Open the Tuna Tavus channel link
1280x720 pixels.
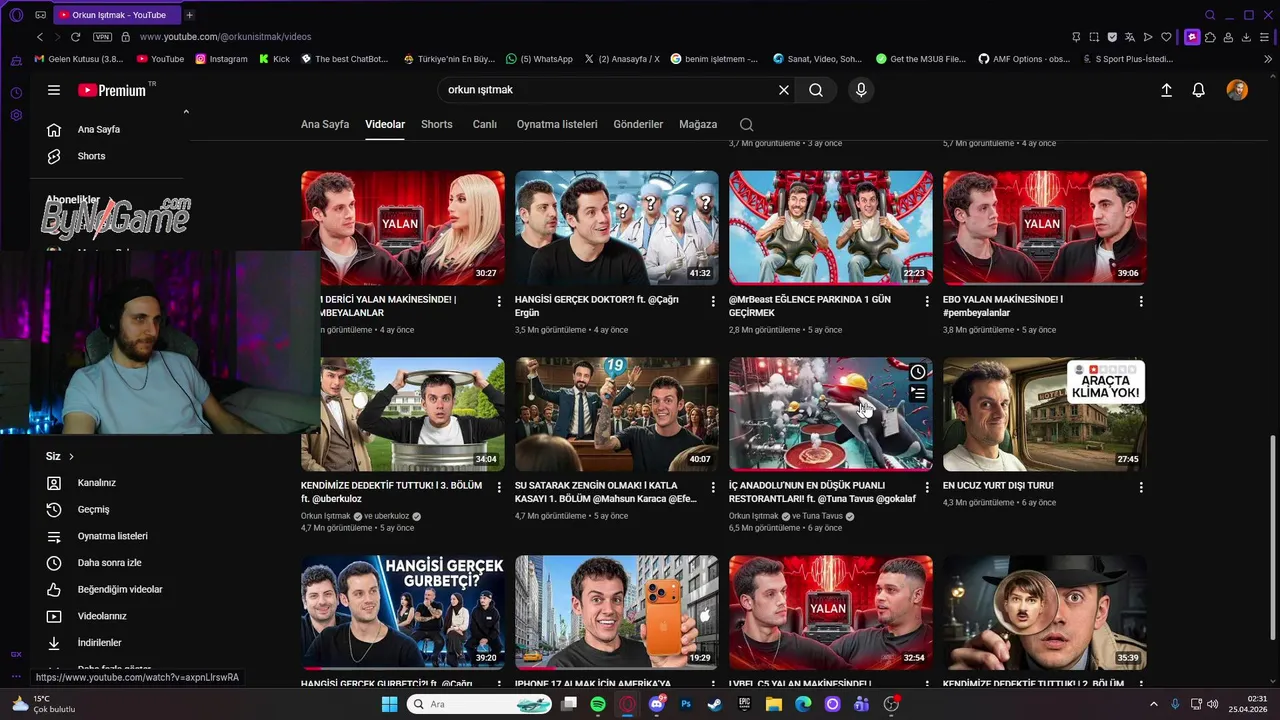pyautogui.click(x=825, y=516)
